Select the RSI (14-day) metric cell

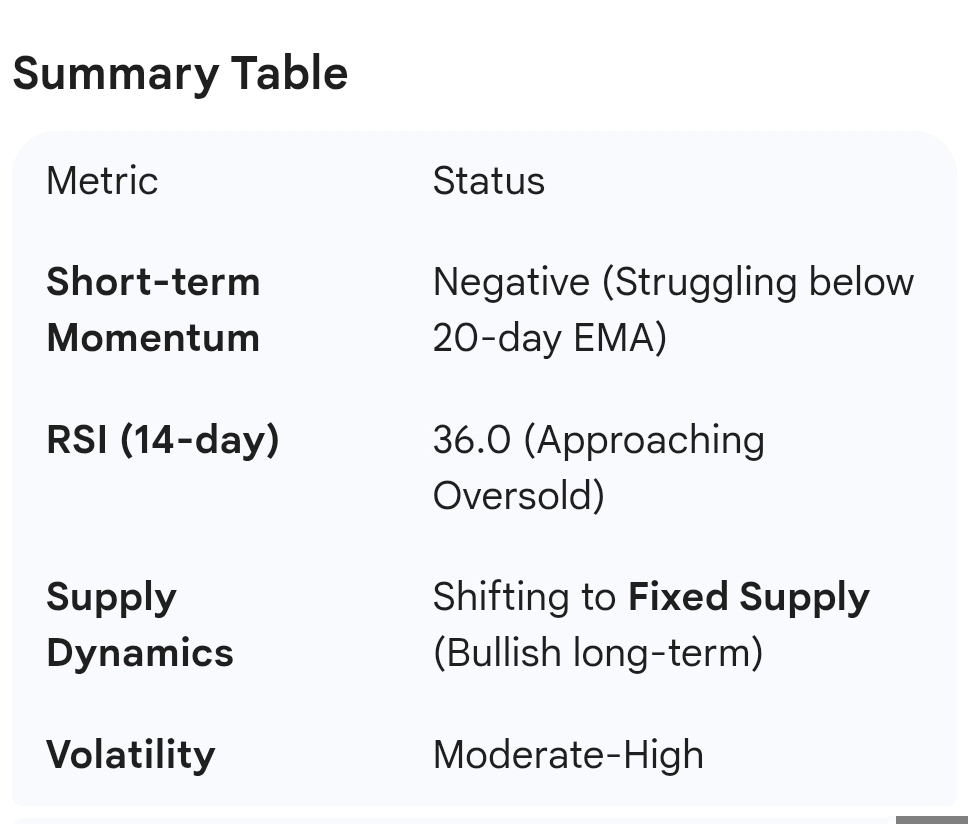pyautogui.click(x=163, y=440)
